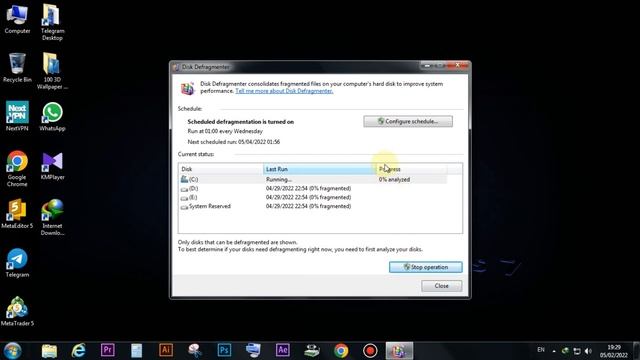Select the (C:) disk row
The height and width of the screenshot is (360, 640).
point(313,179)
